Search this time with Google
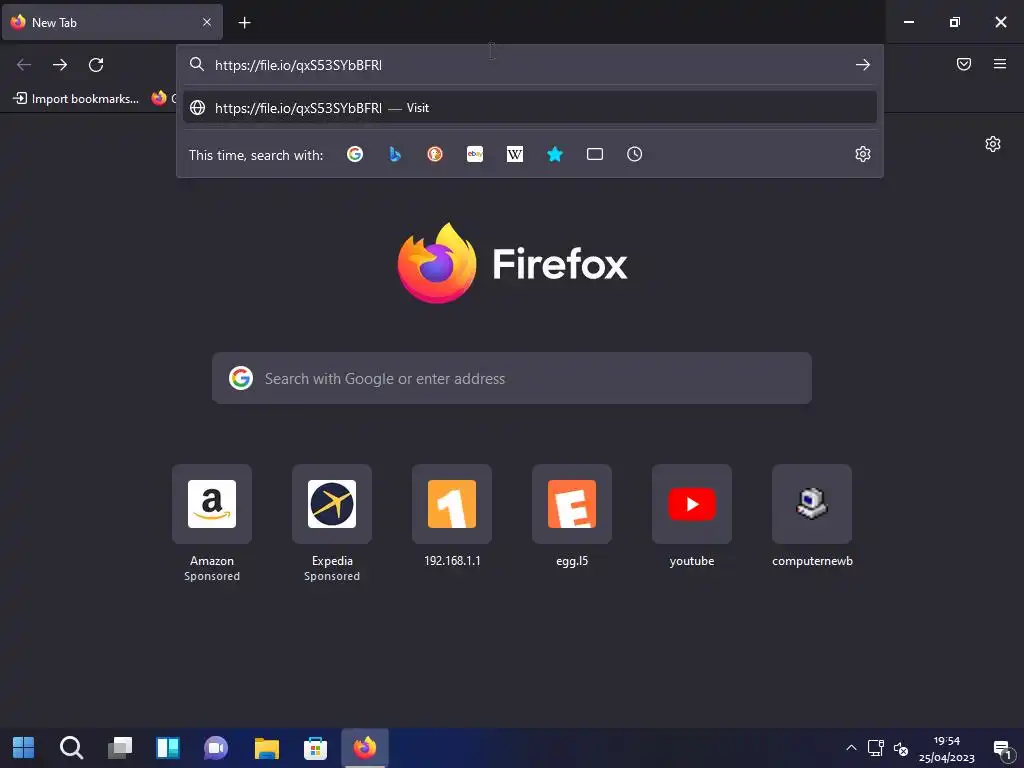1024x768 pixels. click(x=355, y=154)
